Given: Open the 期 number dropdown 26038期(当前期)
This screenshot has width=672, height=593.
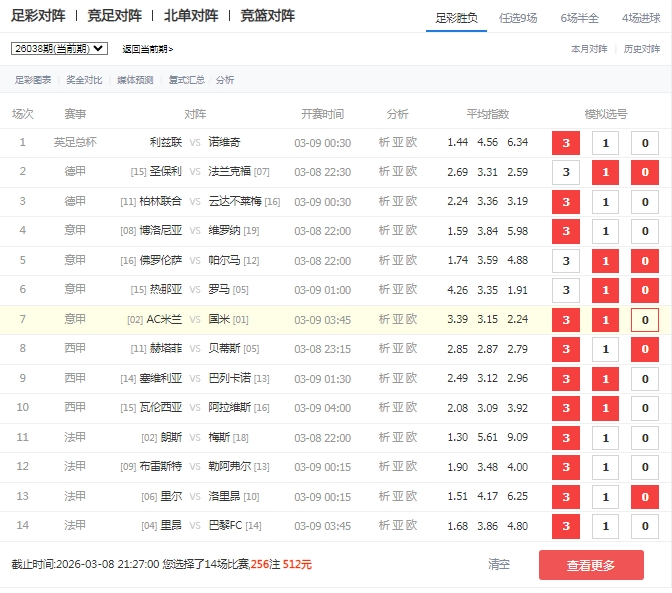Looking at the screenshot, I should tap(59, 48).
